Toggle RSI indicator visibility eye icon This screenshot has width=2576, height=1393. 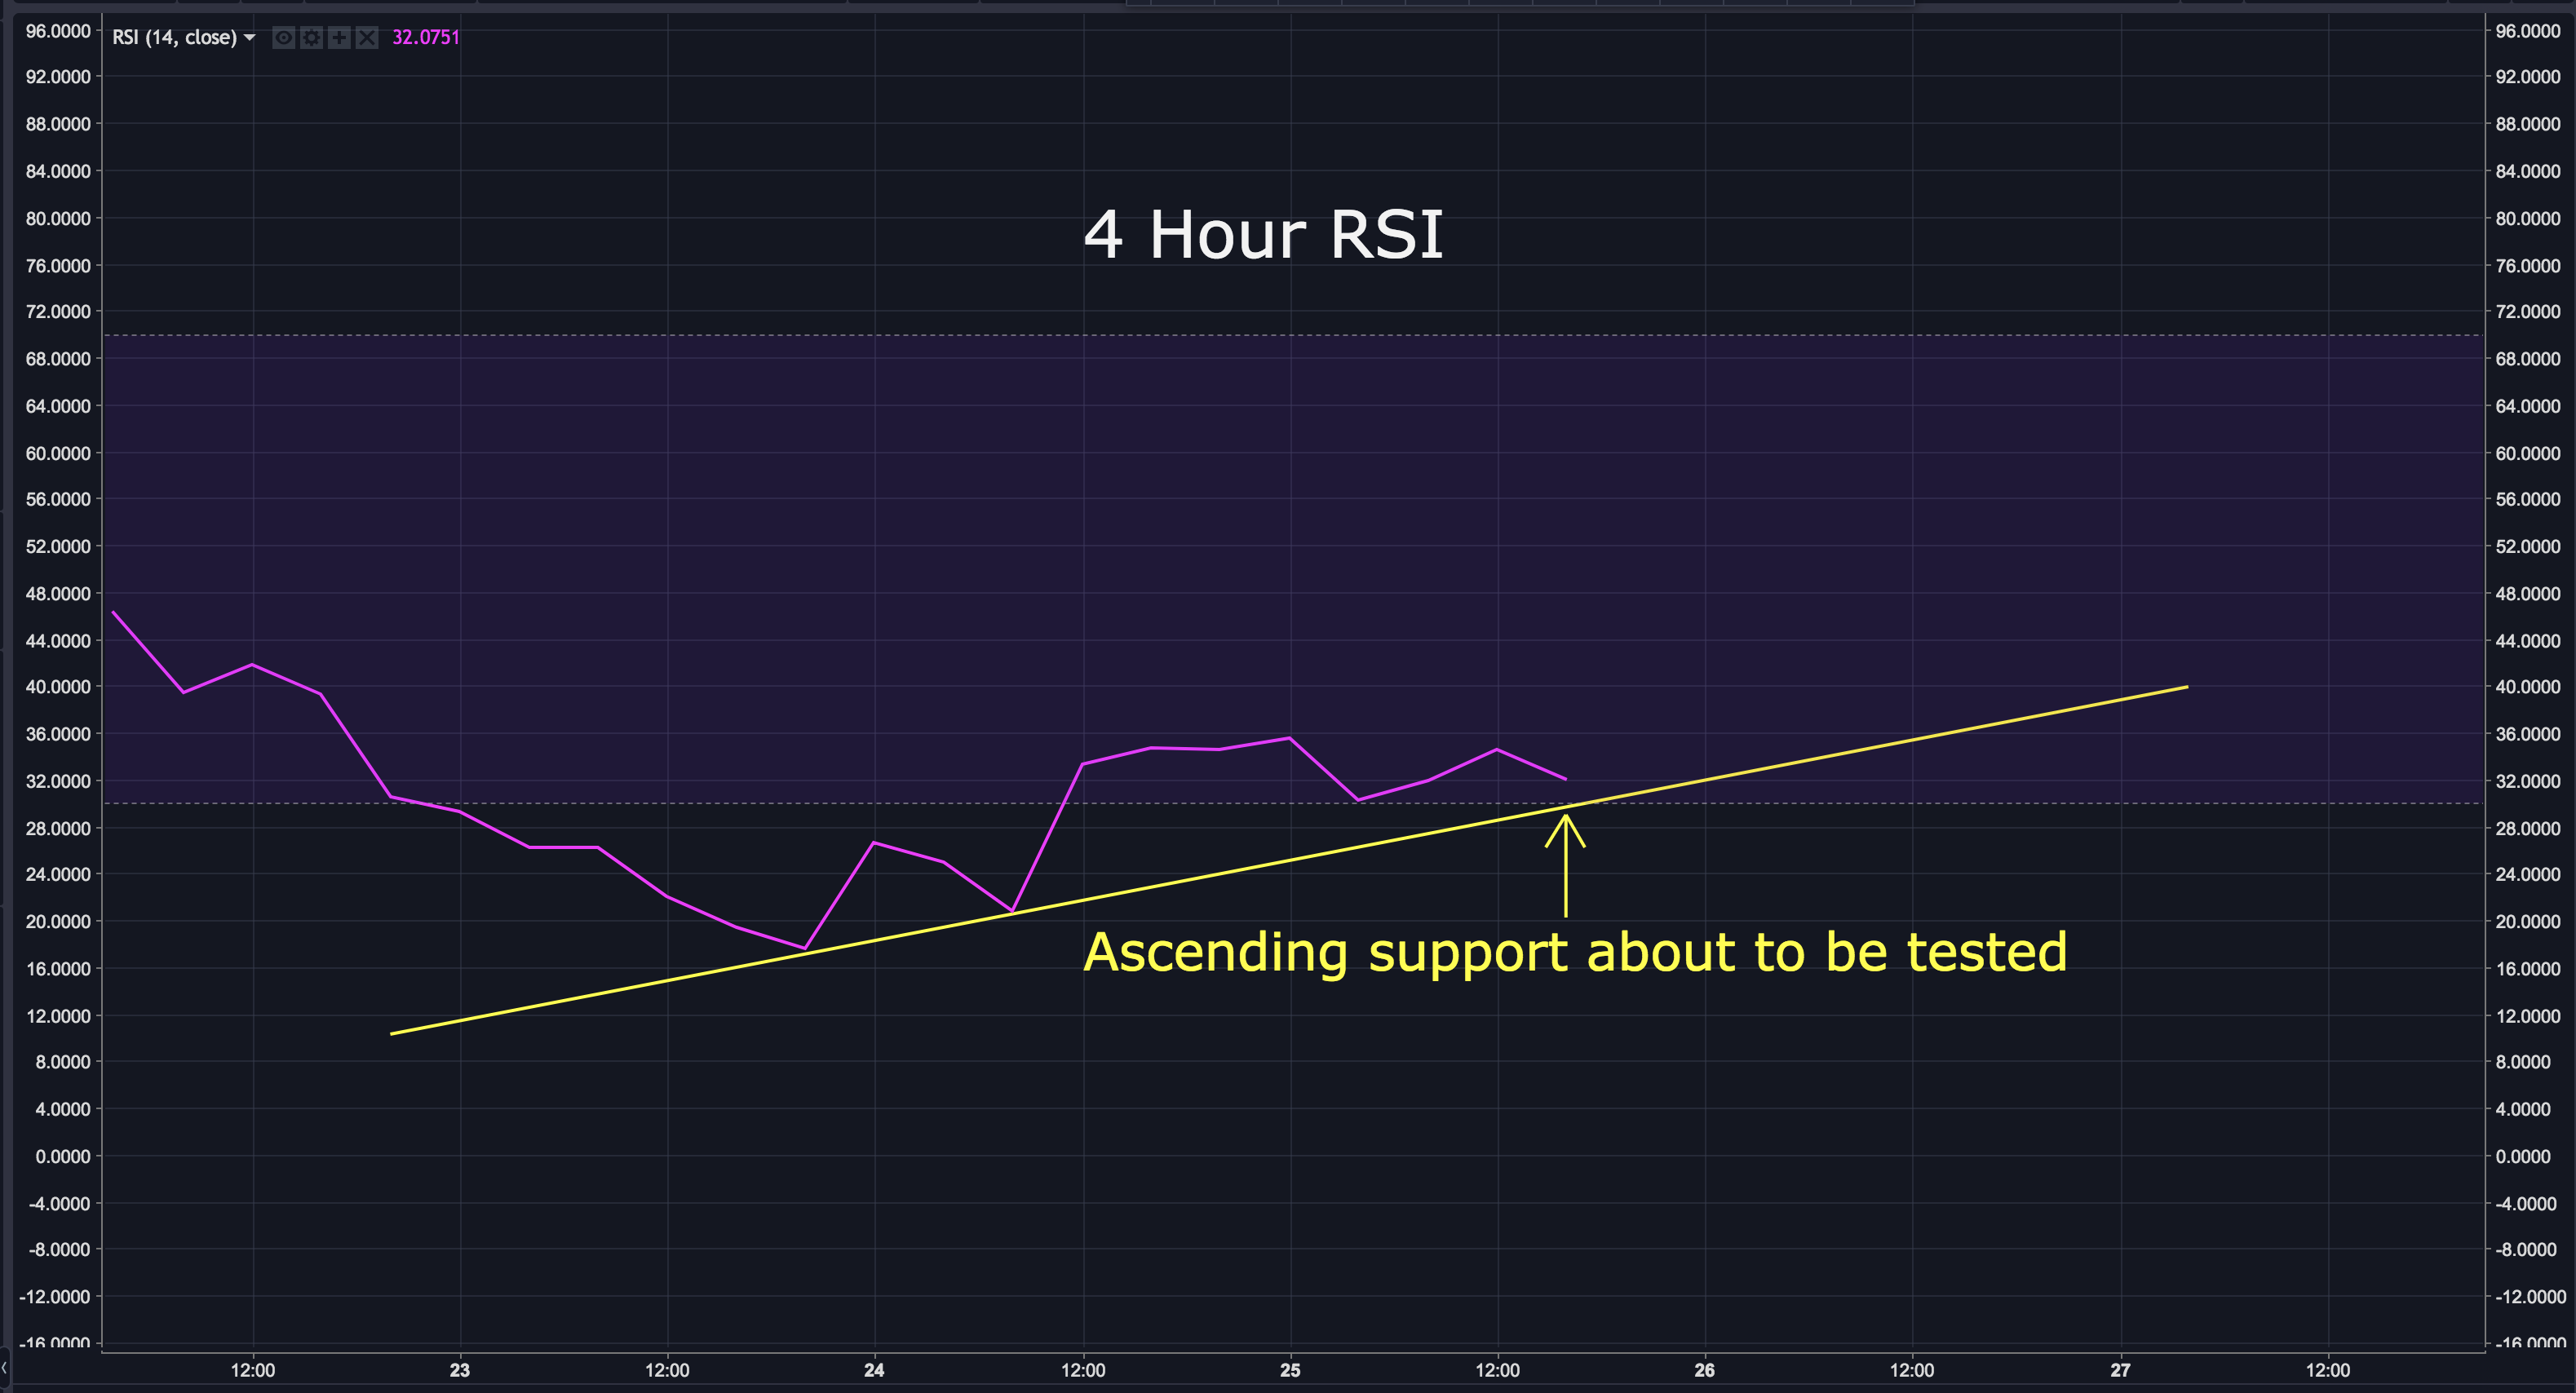pos(284,38)
